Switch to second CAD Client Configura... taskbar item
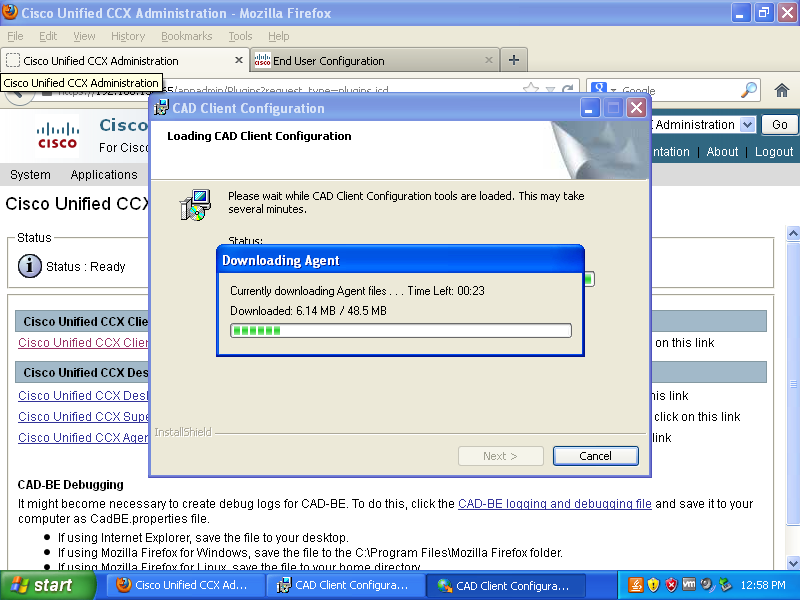 [345, 585]
